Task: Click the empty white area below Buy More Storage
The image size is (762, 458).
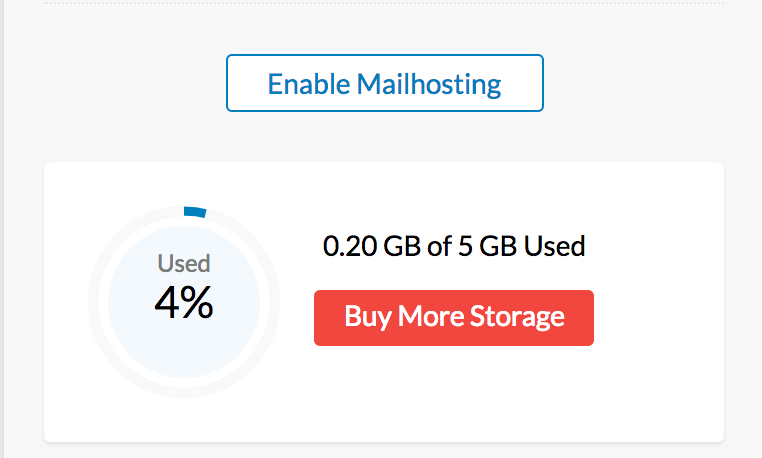Action: 454,395
